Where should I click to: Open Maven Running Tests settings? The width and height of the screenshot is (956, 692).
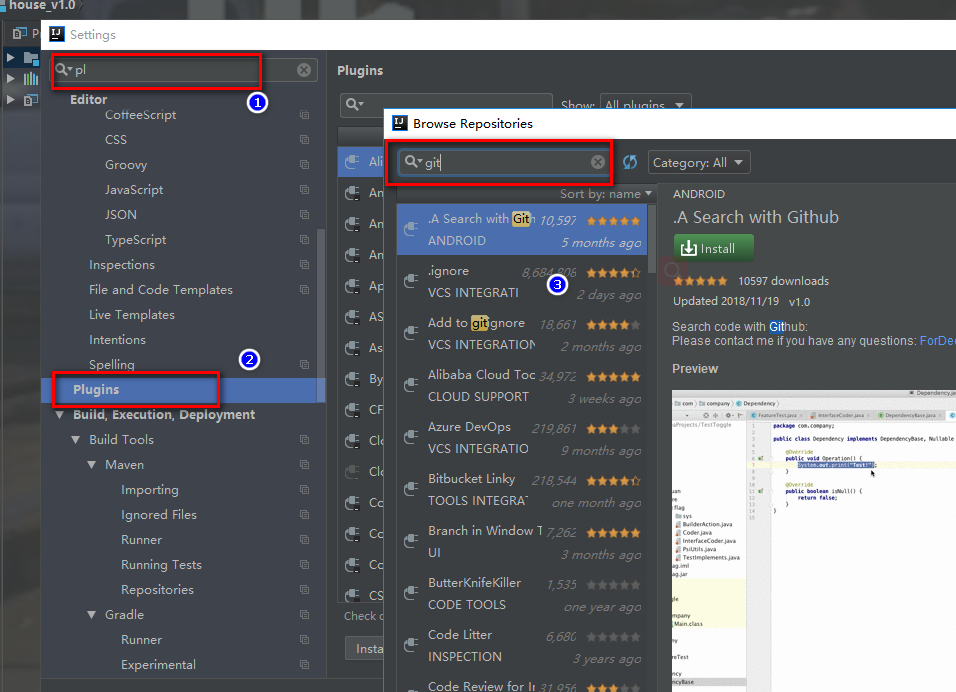tap(162, 565)
